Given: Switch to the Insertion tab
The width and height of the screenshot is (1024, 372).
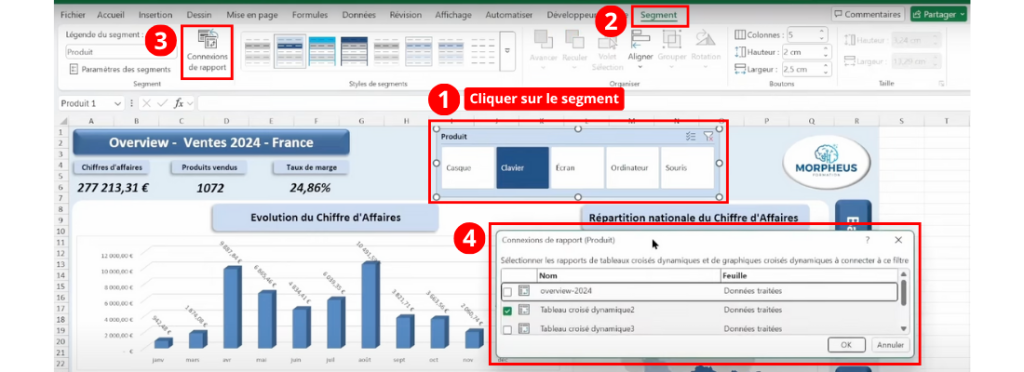Looking at the screenshot, I should tap(155, 14).
